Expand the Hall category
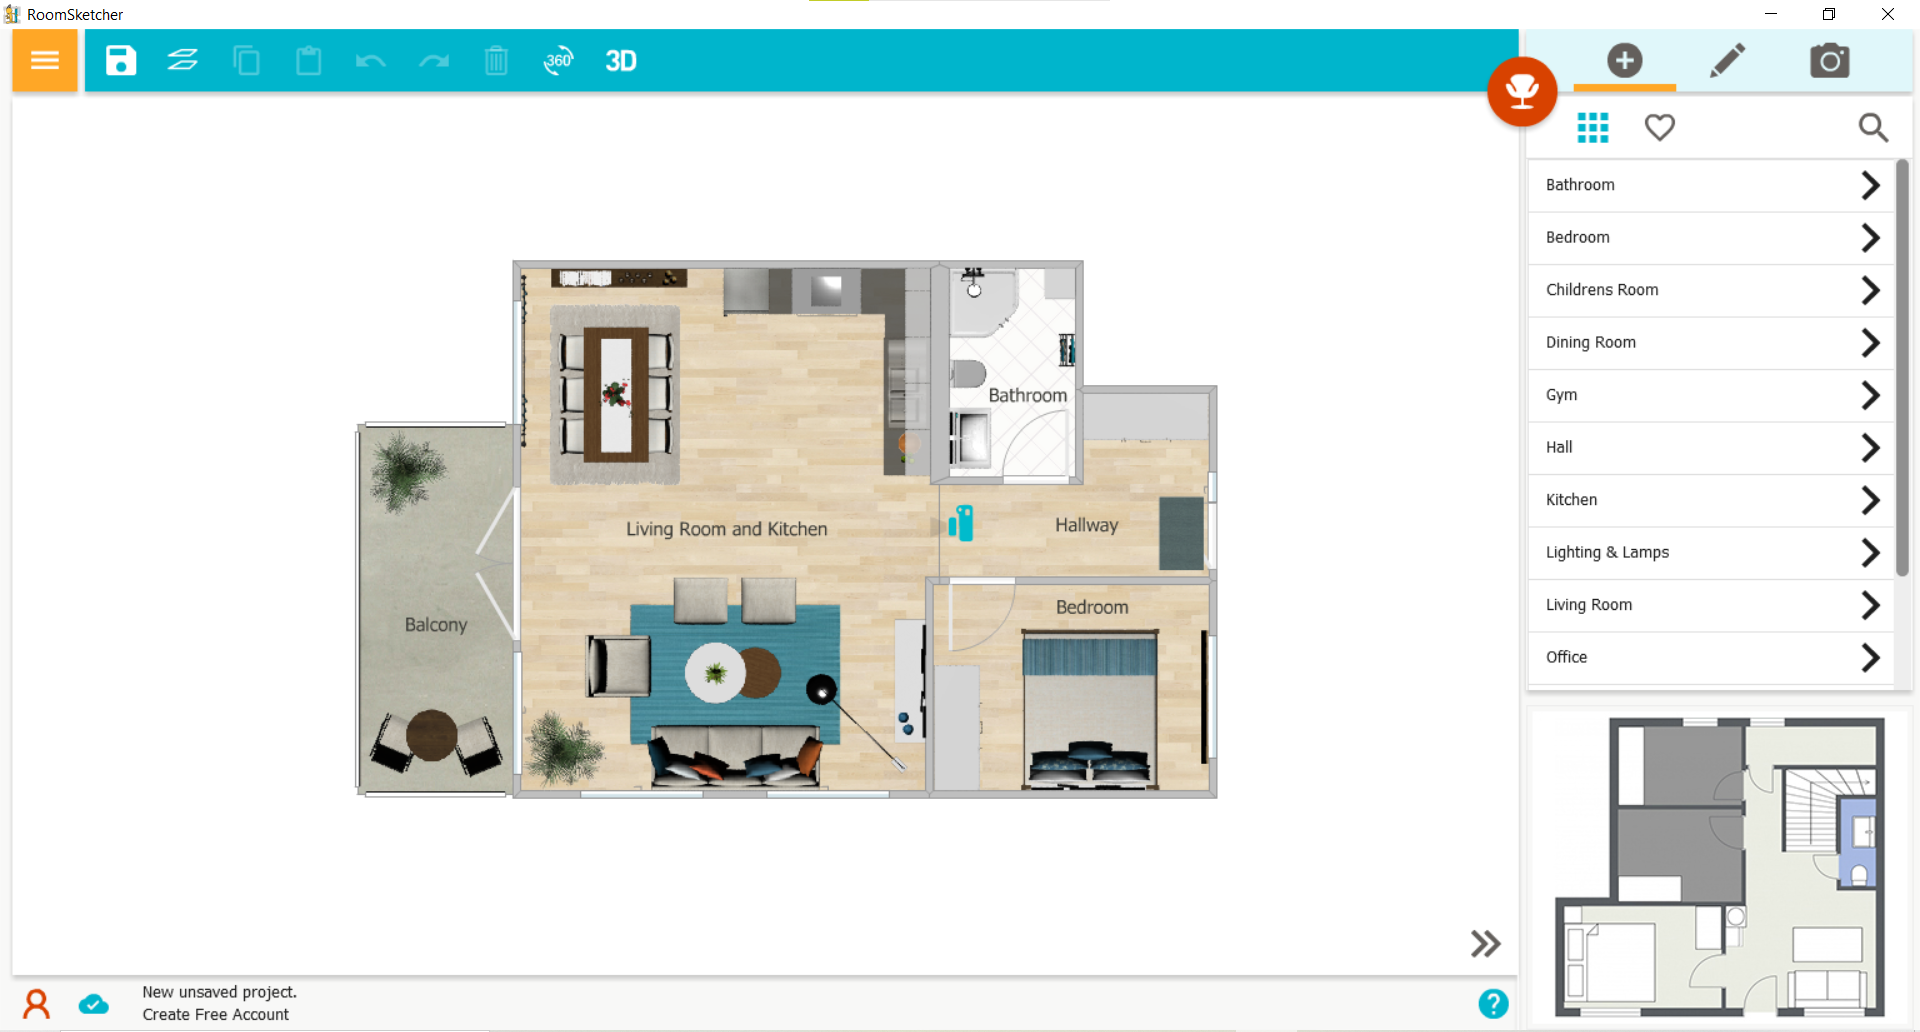Screen dimensions: 1920x1032 pyautogui.click(x=1711, y=448)
